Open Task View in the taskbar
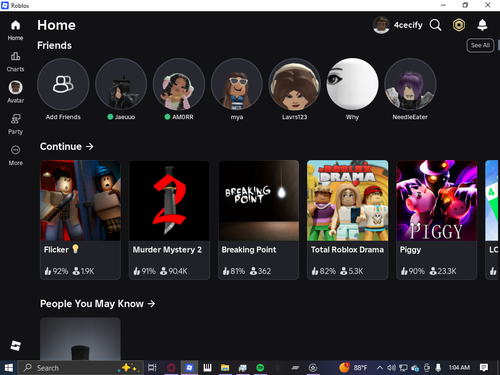 (152, 368)
